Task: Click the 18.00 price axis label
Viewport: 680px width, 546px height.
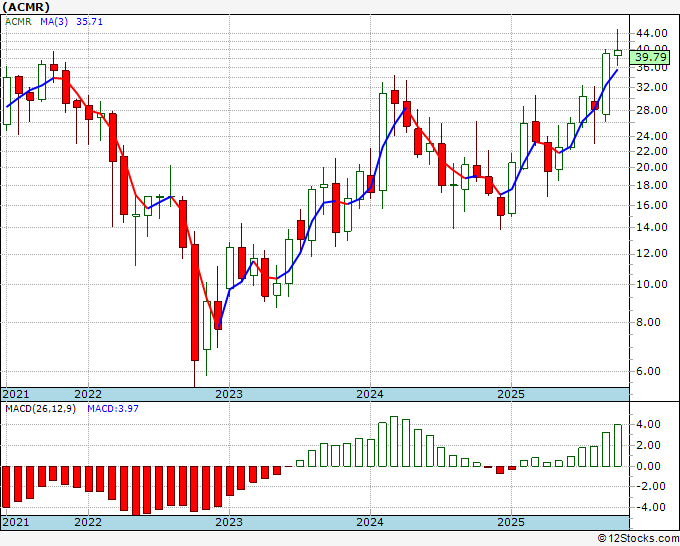Action: coord(651,185)
